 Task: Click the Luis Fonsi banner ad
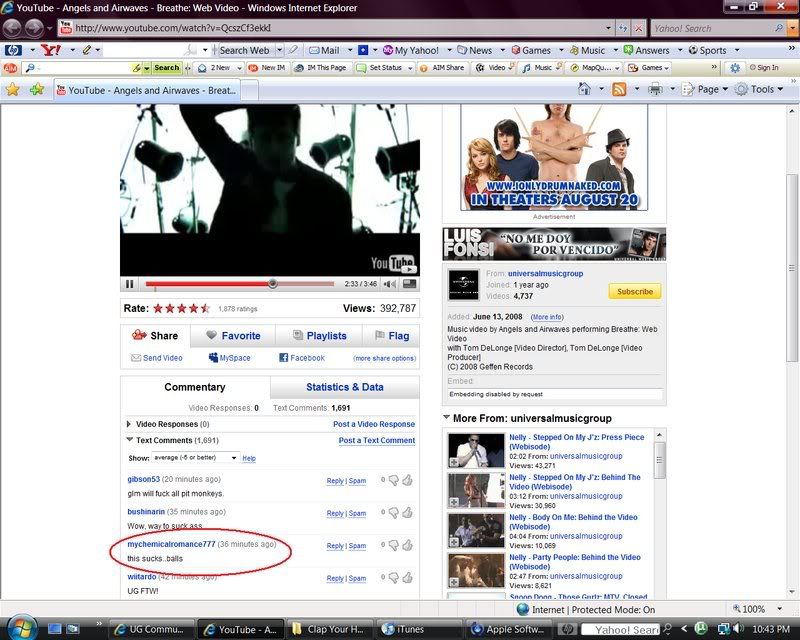[x=554, y=244]
